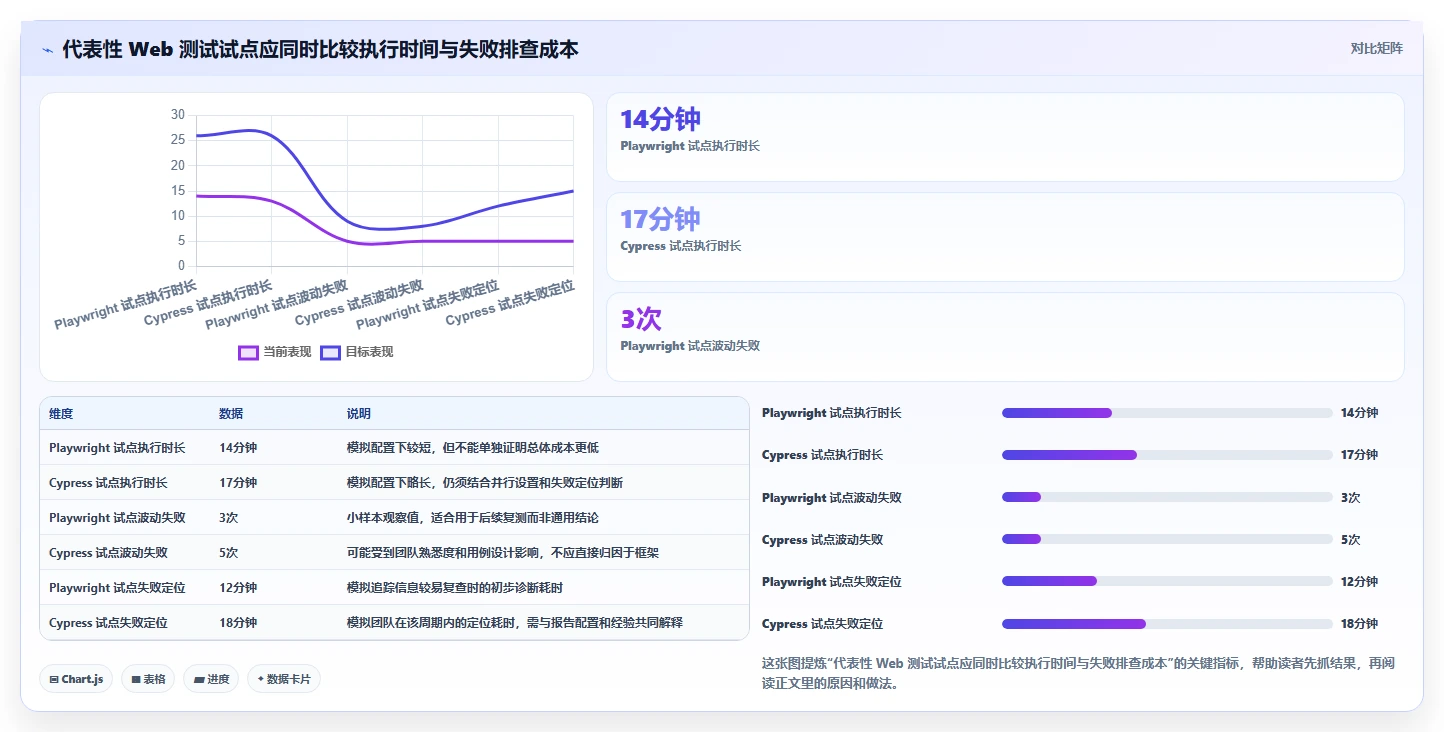Click the header icon beside the title
Screen dimensions: 1444x732
(47, 49)
